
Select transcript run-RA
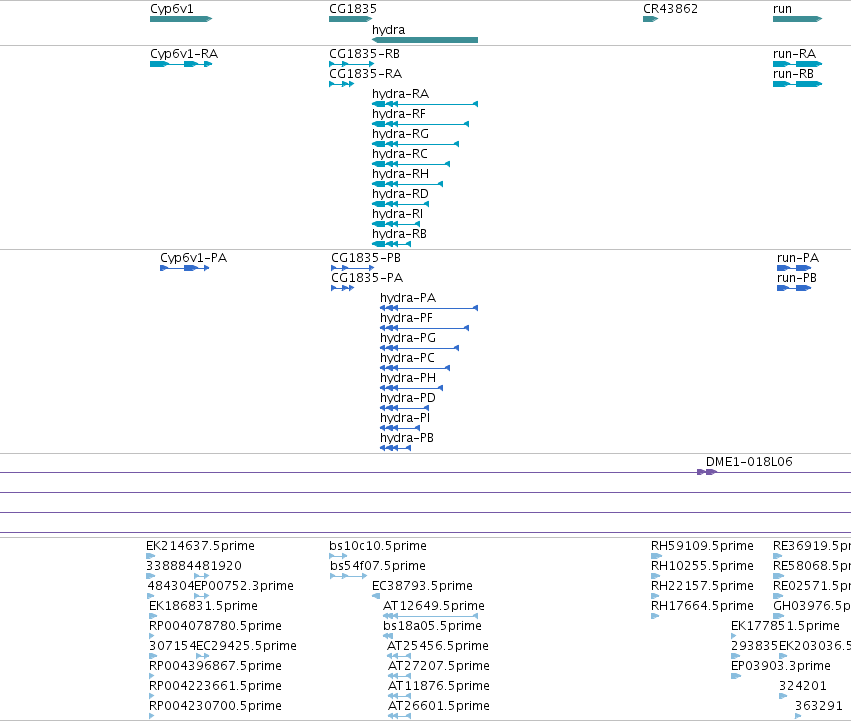(x=797, y=64)
